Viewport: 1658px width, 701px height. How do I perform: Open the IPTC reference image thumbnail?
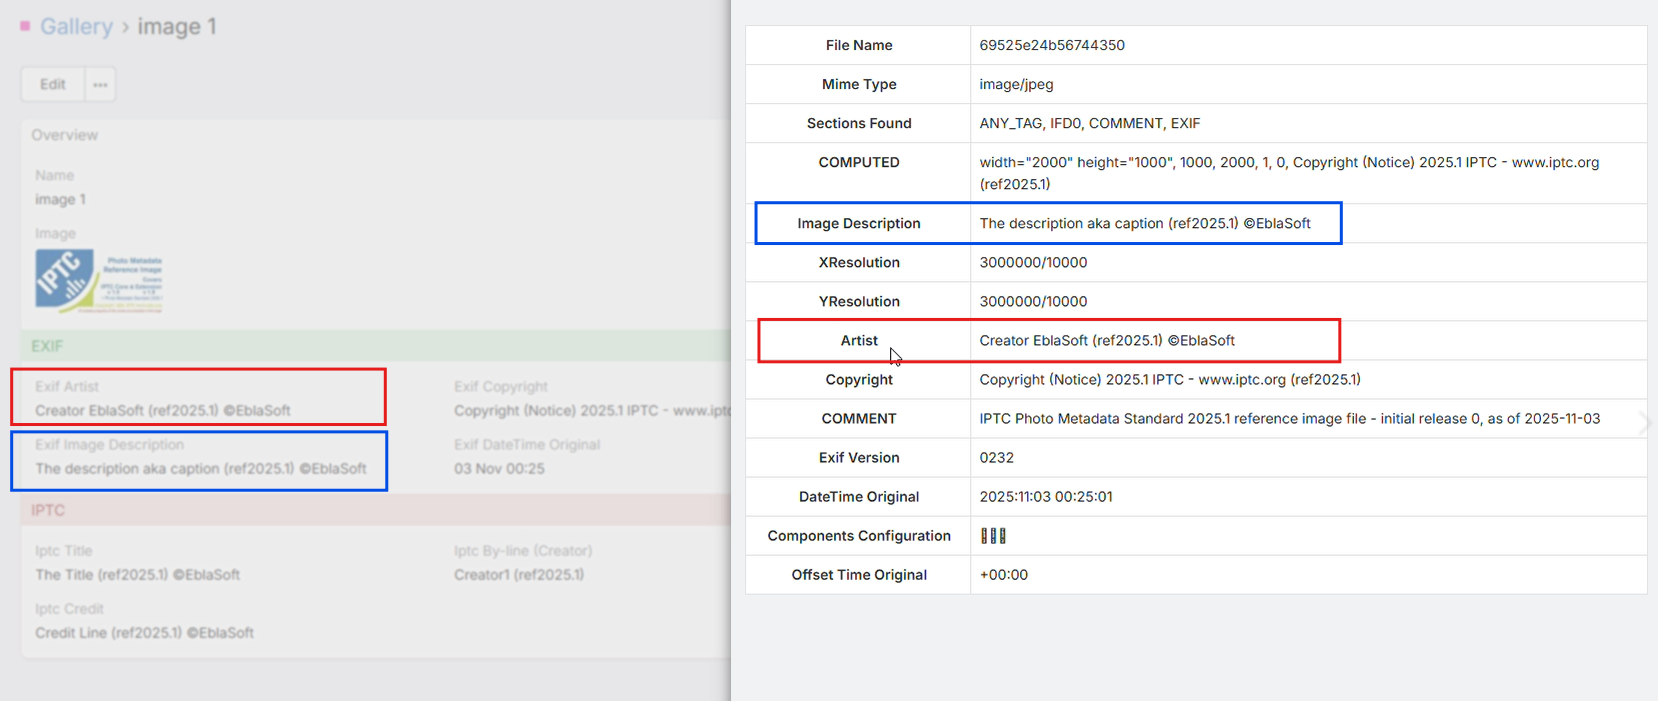[x=99, y=281]
